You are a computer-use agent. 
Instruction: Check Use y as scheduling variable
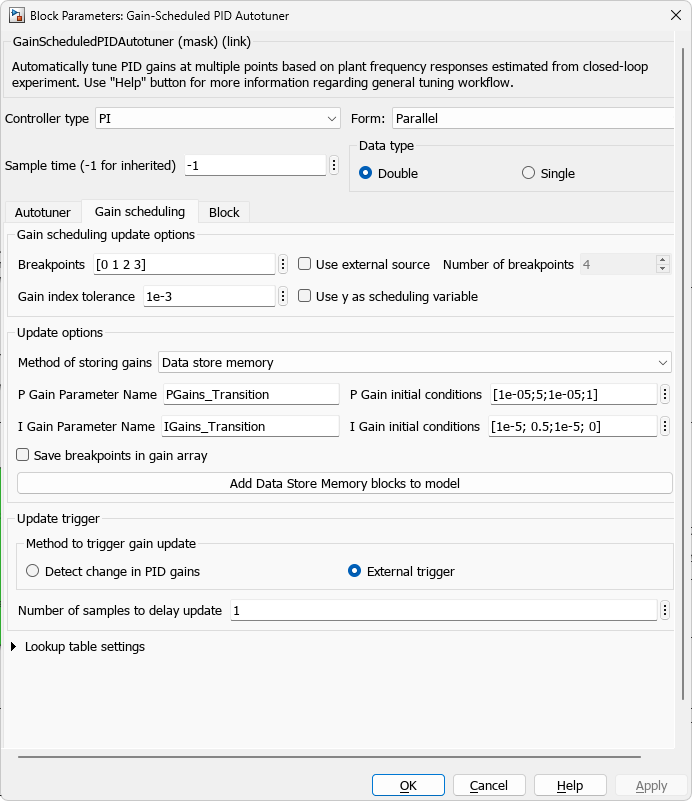(x=305, y=296)
